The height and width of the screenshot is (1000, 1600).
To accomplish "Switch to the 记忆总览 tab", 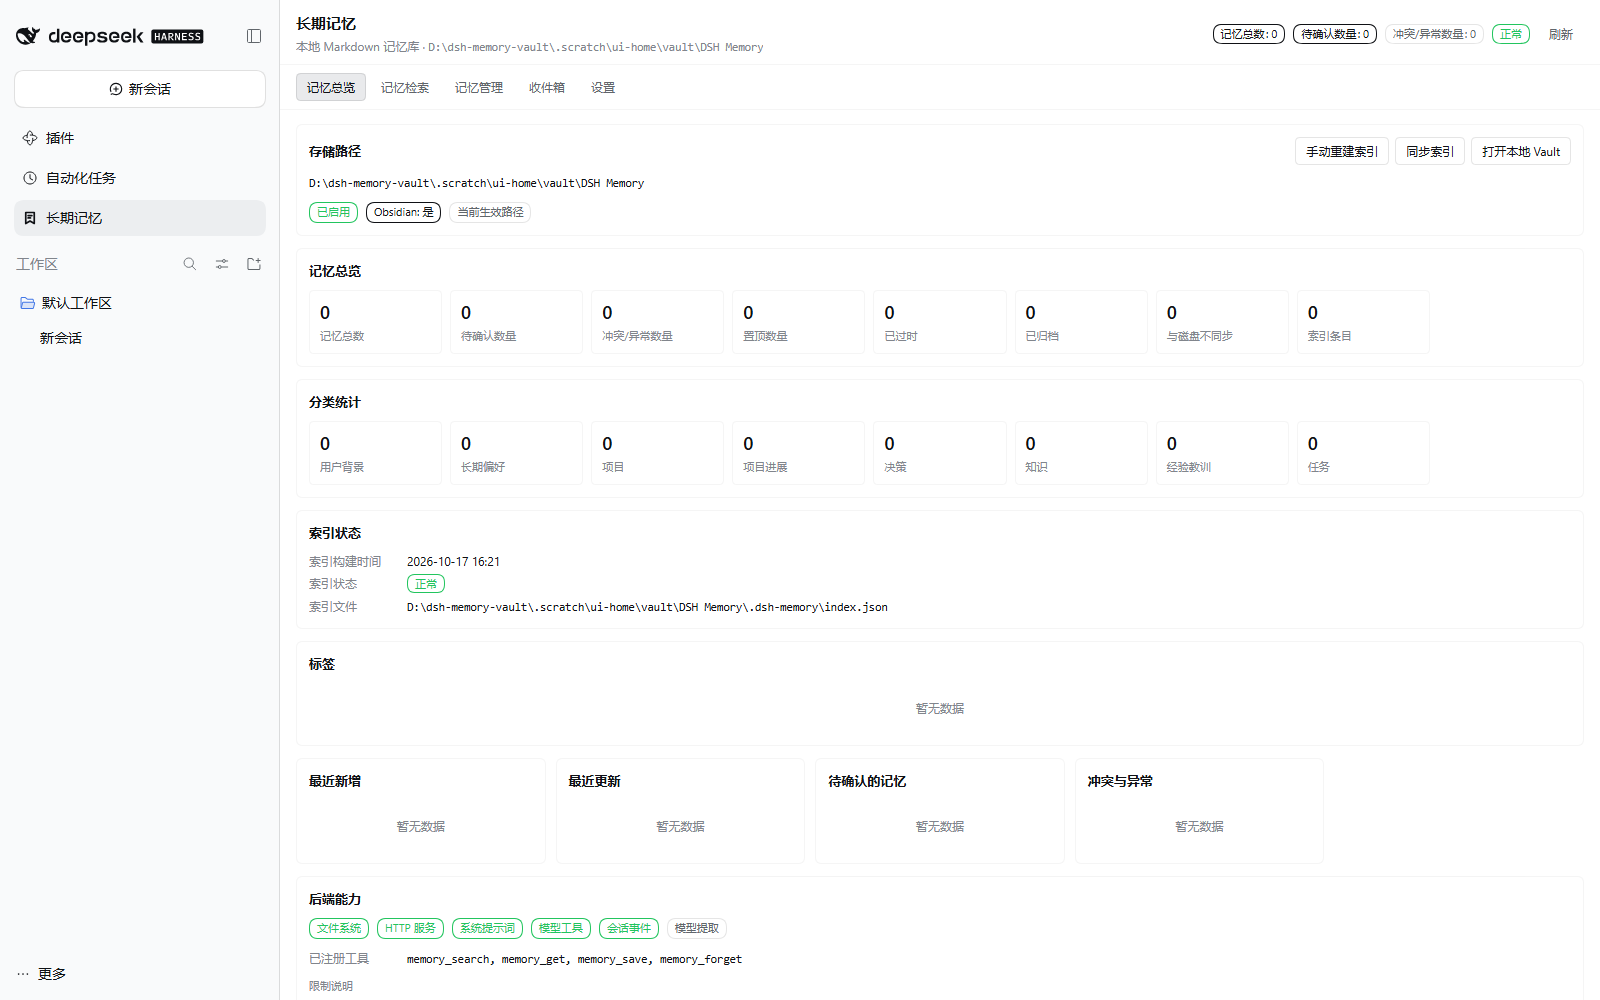I will coord(331,88).
